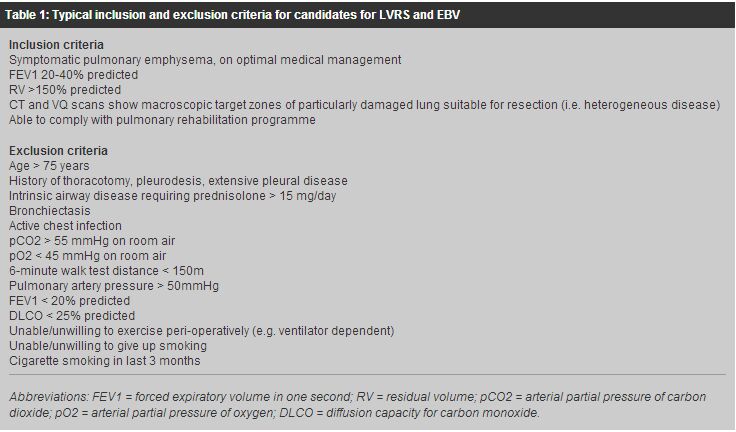736x432 pixels.
Task: Click the Age > 75 years line
Action: [x=49, y=166]
